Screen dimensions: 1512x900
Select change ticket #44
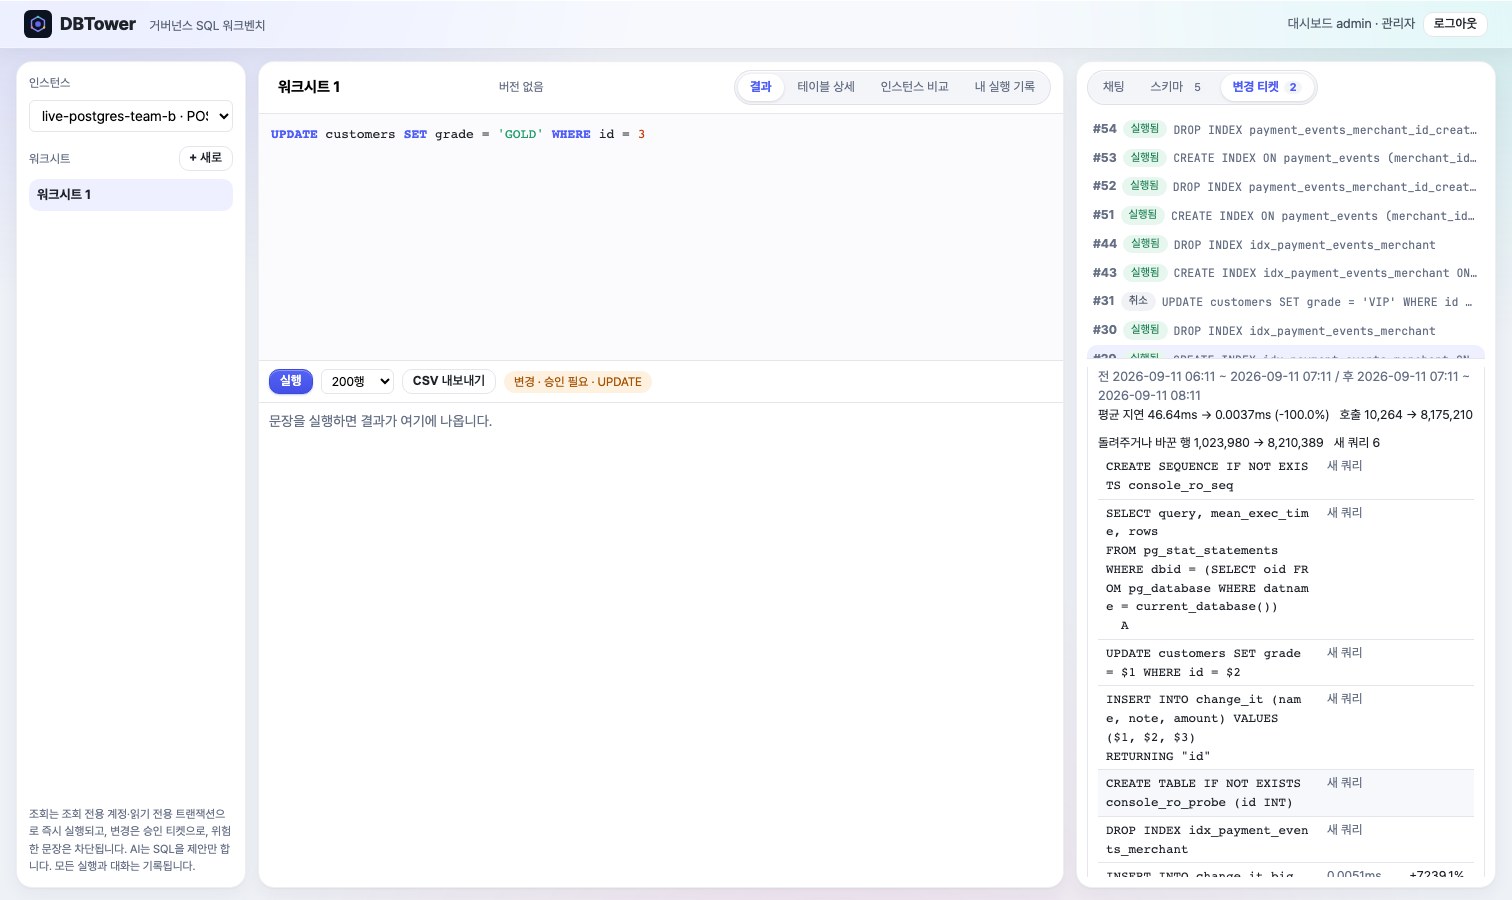point(1285,244)
